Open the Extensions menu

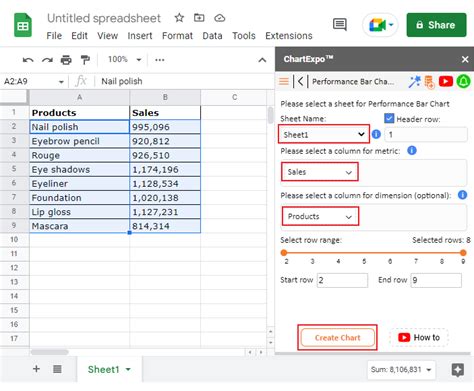[289, 36]
